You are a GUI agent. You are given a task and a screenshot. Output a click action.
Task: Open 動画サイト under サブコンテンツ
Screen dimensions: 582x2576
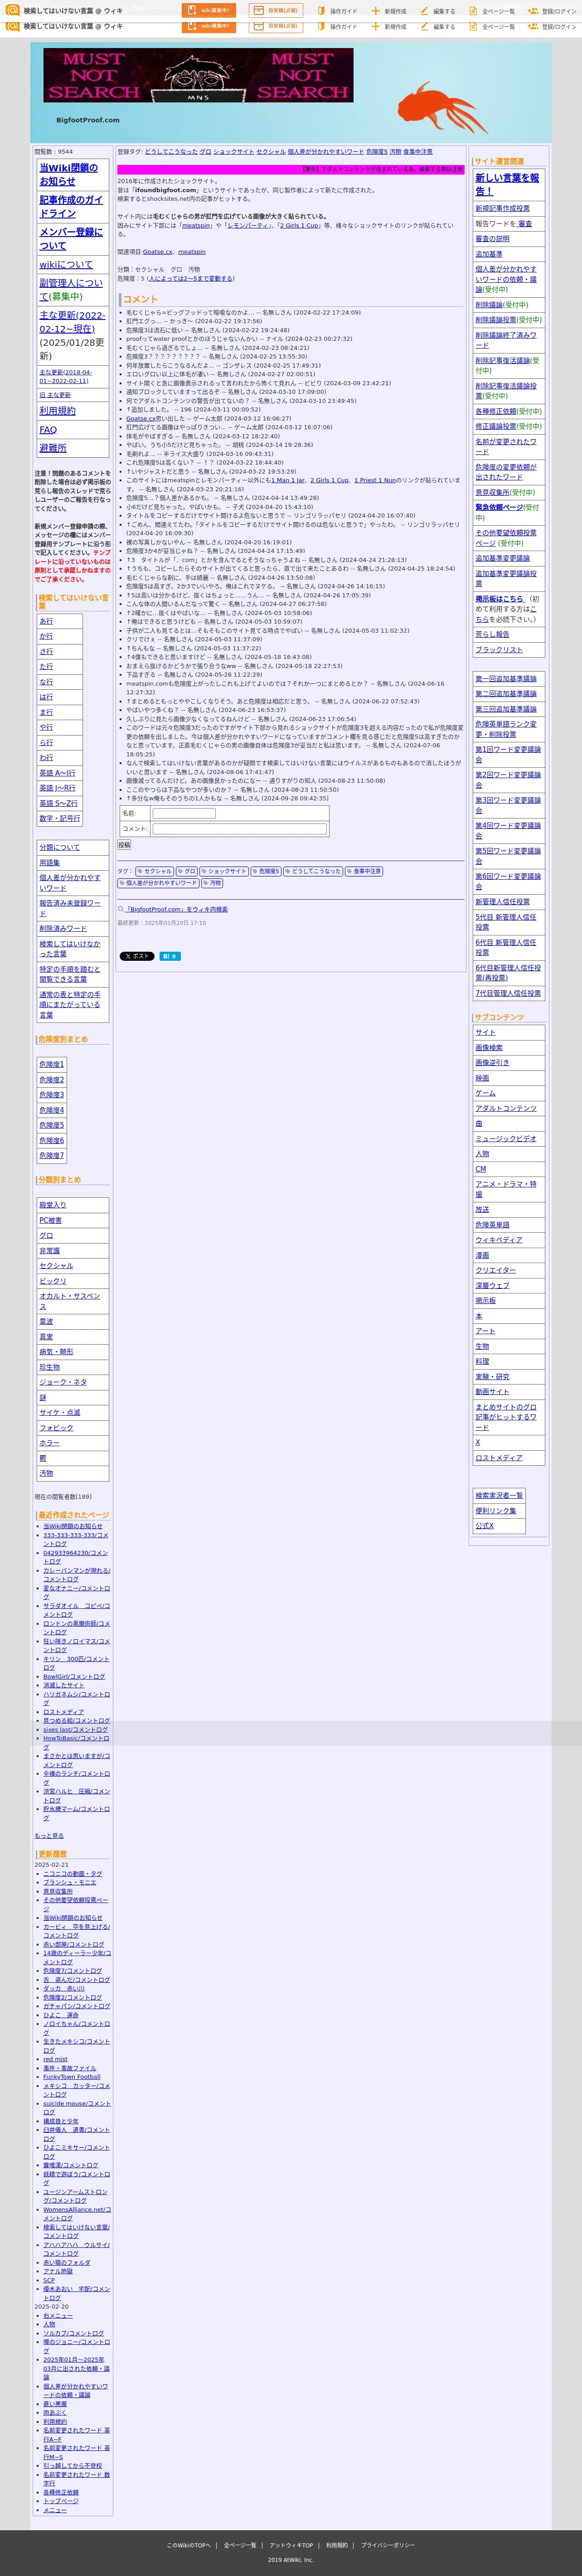492,1391
